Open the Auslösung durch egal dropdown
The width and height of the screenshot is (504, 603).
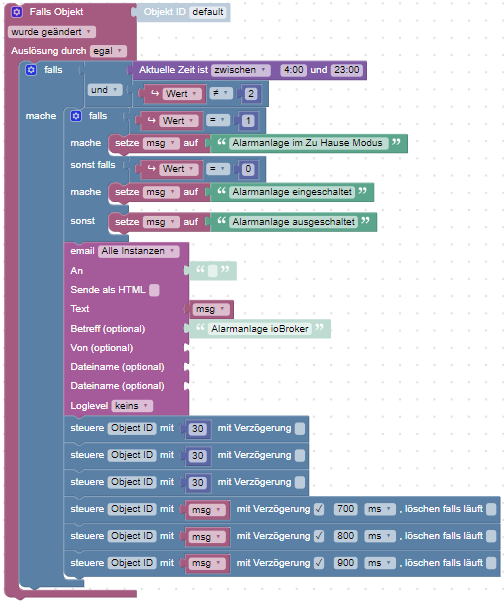click(108, 51)
